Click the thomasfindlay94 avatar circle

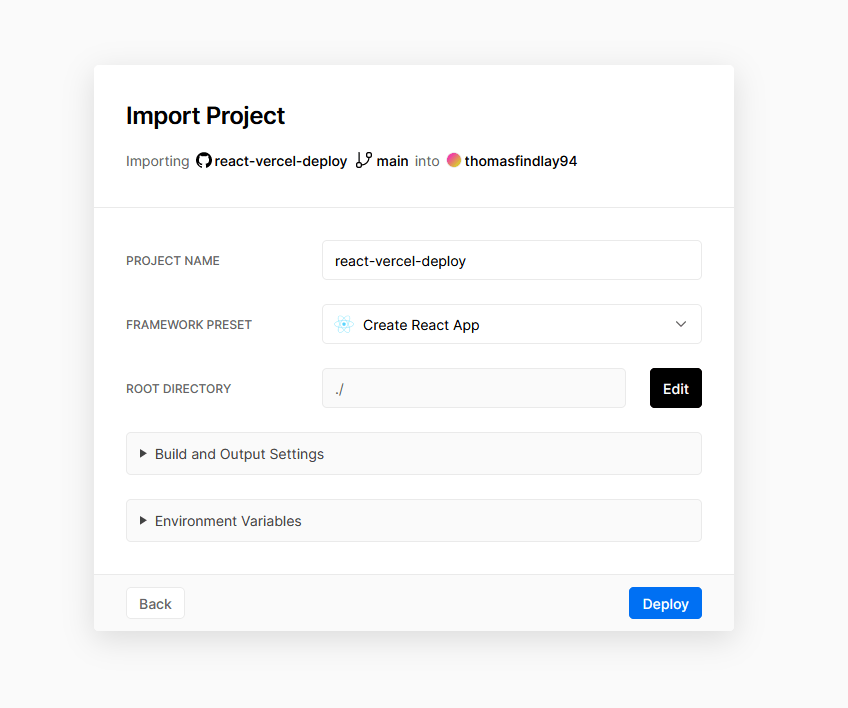(x=454, y=160)
